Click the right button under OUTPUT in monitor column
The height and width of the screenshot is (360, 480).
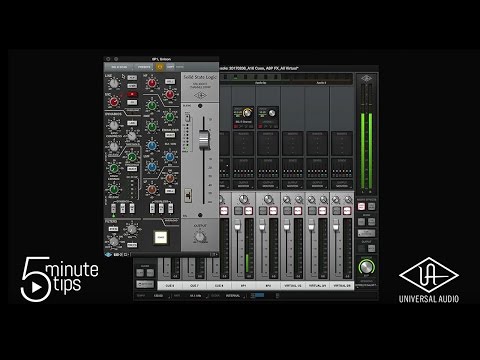click(371, 248)
